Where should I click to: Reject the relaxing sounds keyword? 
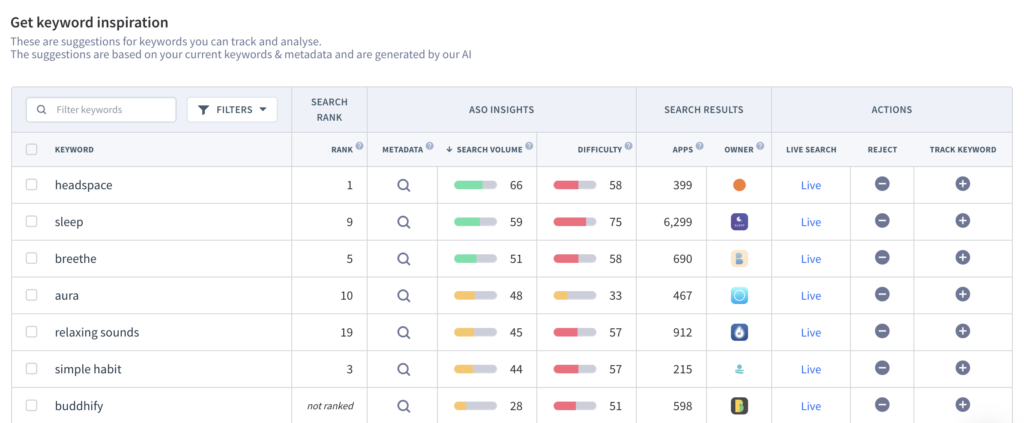tap(882, 331)
